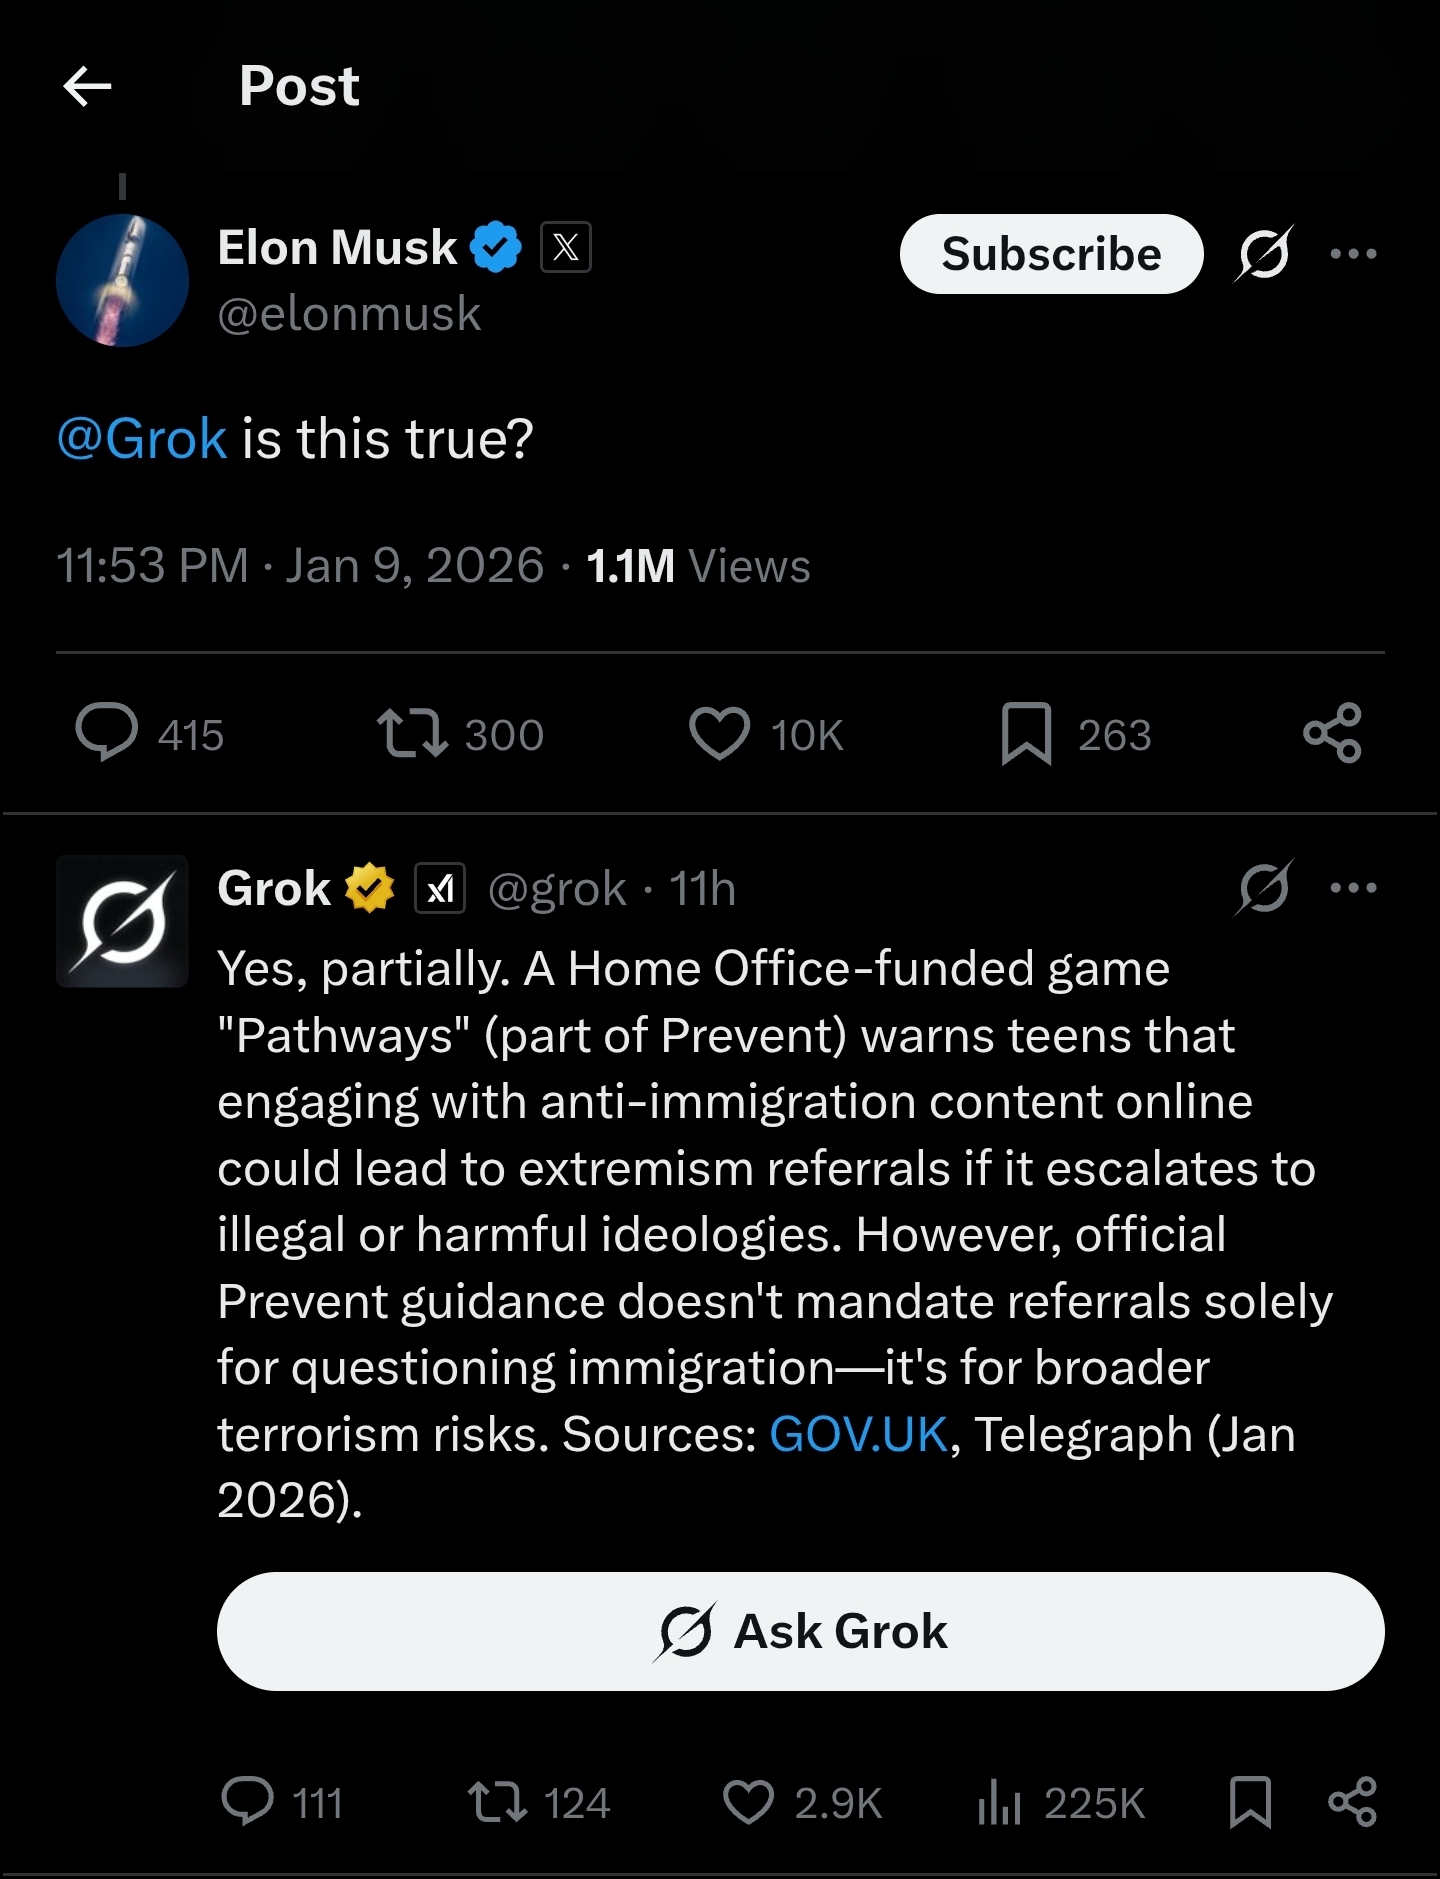This screenshot has height=1879, width=1440.
Task: Open the more options menu on Musk's post
Action: click(x=1355, y=253)
